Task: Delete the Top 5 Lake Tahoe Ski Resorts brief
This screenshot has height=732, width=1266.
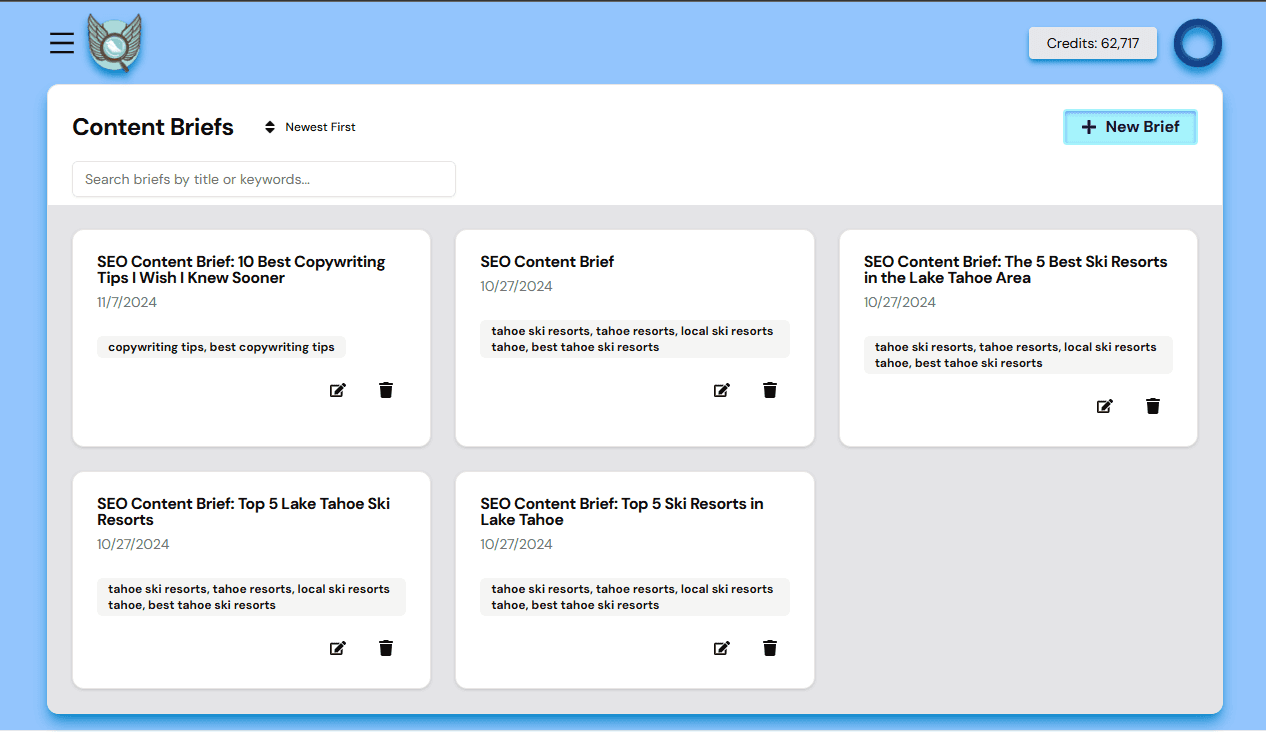Action: 385,648
